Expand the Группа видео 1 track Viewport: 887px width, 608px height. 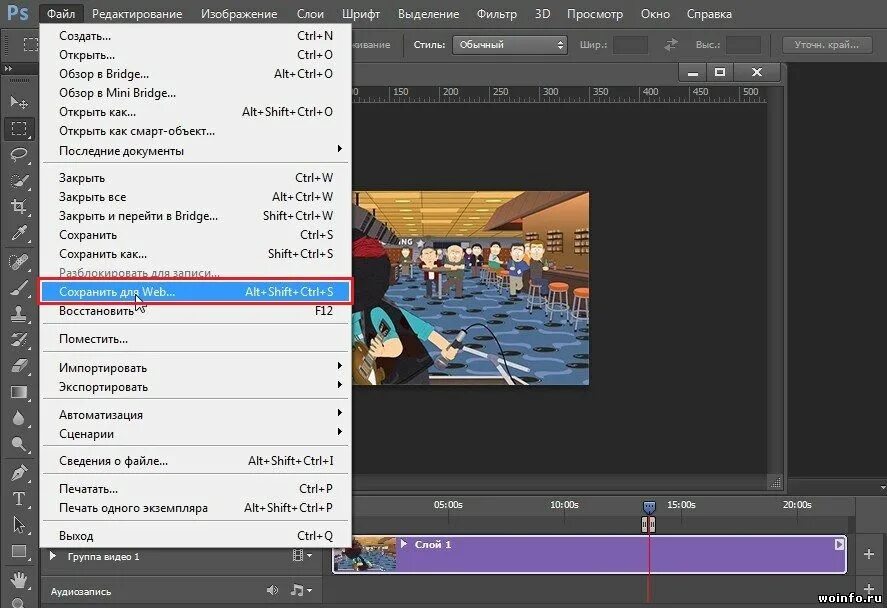pyautogui.click(x=53, y=556)
